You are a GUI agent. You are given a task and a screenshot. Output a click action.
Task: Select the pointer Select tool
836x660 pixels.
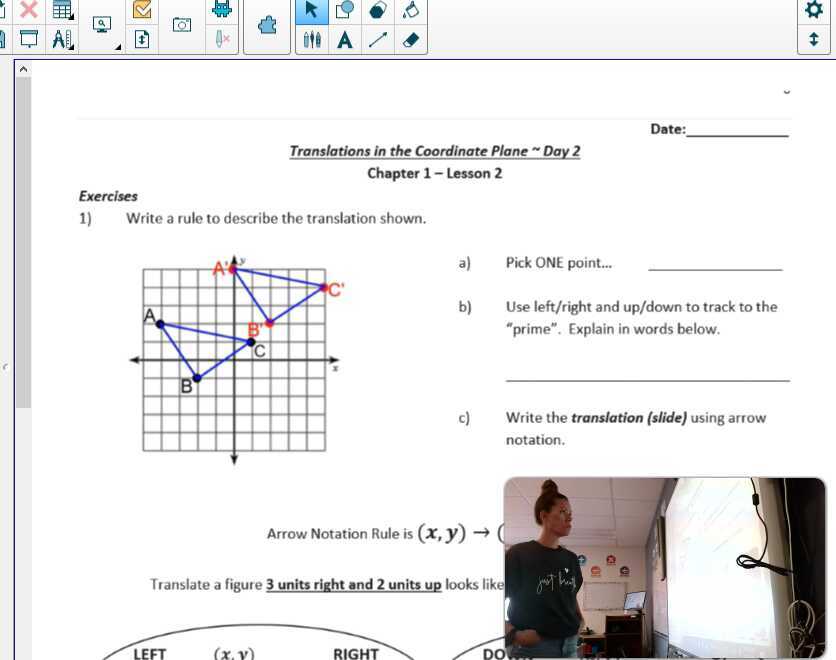point(312,12)
